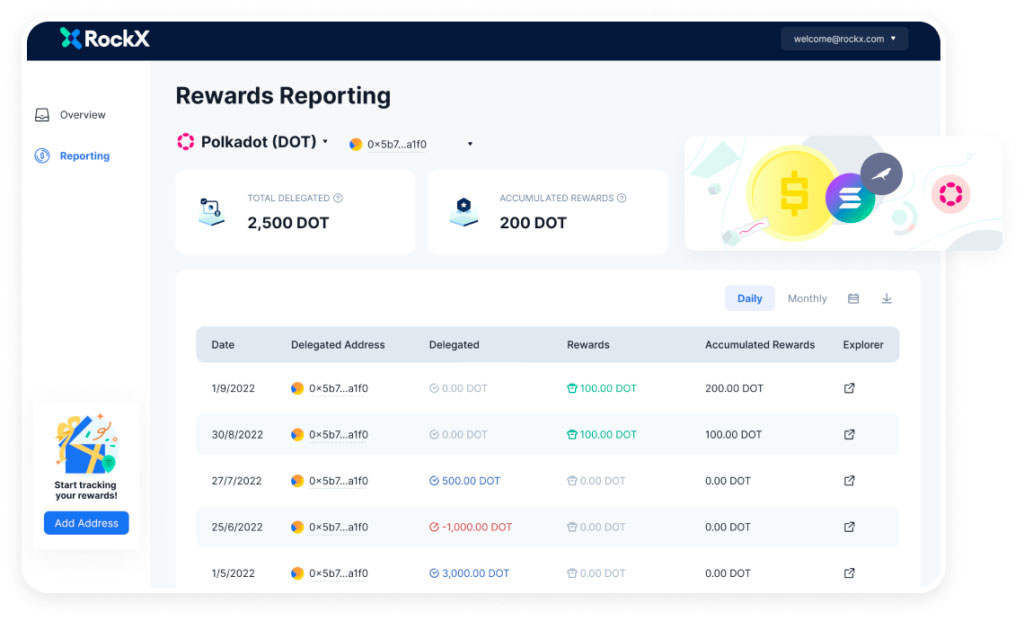Click the Add Address button
Image resolution: width=1024 pixels, height=621 pixels.
coord(86,523)
